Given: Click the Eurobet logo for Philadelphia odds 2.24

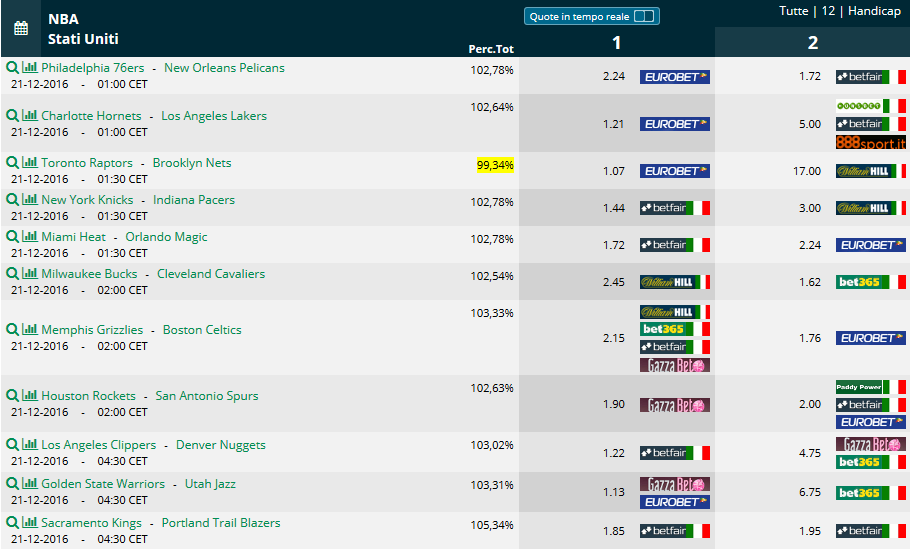Looking at the screenshot, I should (x=675, y=77).
